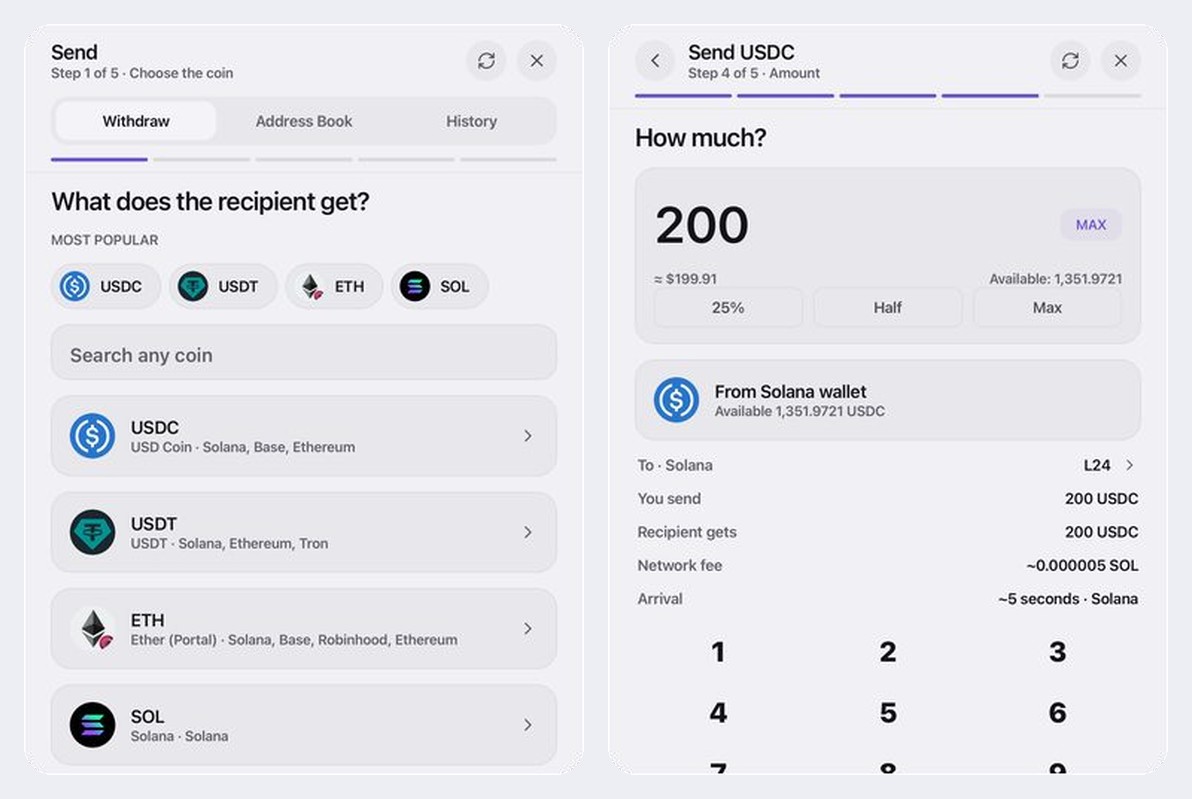Pick the USDT most popular chip
Viewport: 1192px width, 799px height.
point(224,287)
